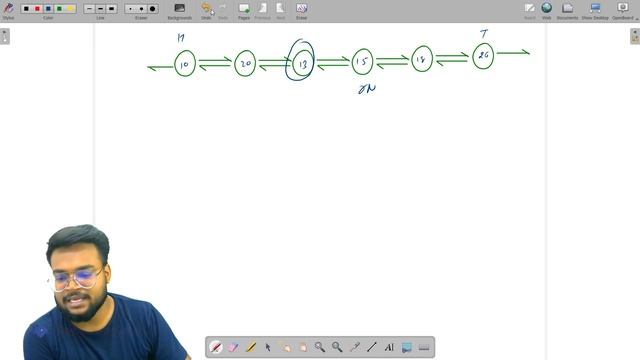Open the virtual keyboard
This screenshot has width=640, height=360.
coord(424,347)
